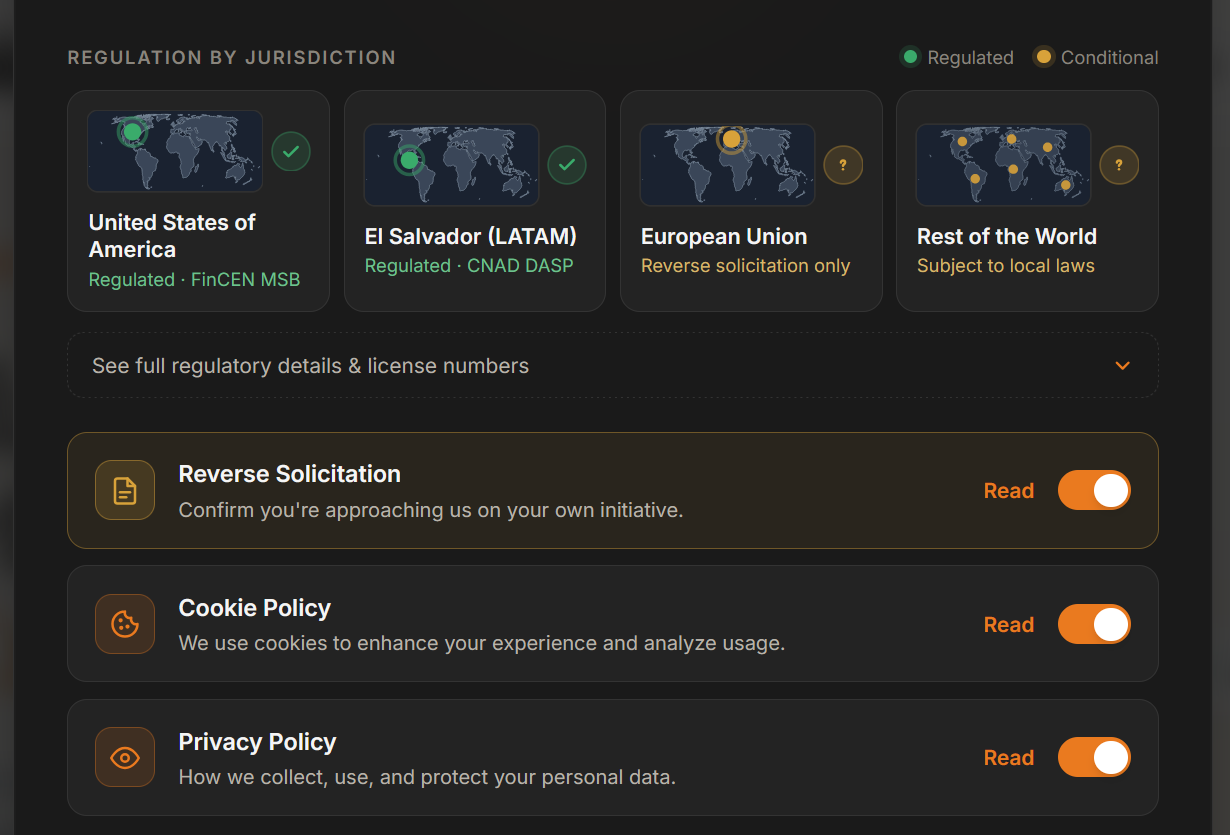This screenshot has height=835, width=1230.
Task: Open the 'See full regulatory details & license numbers' row
Action: coord(613,365)
